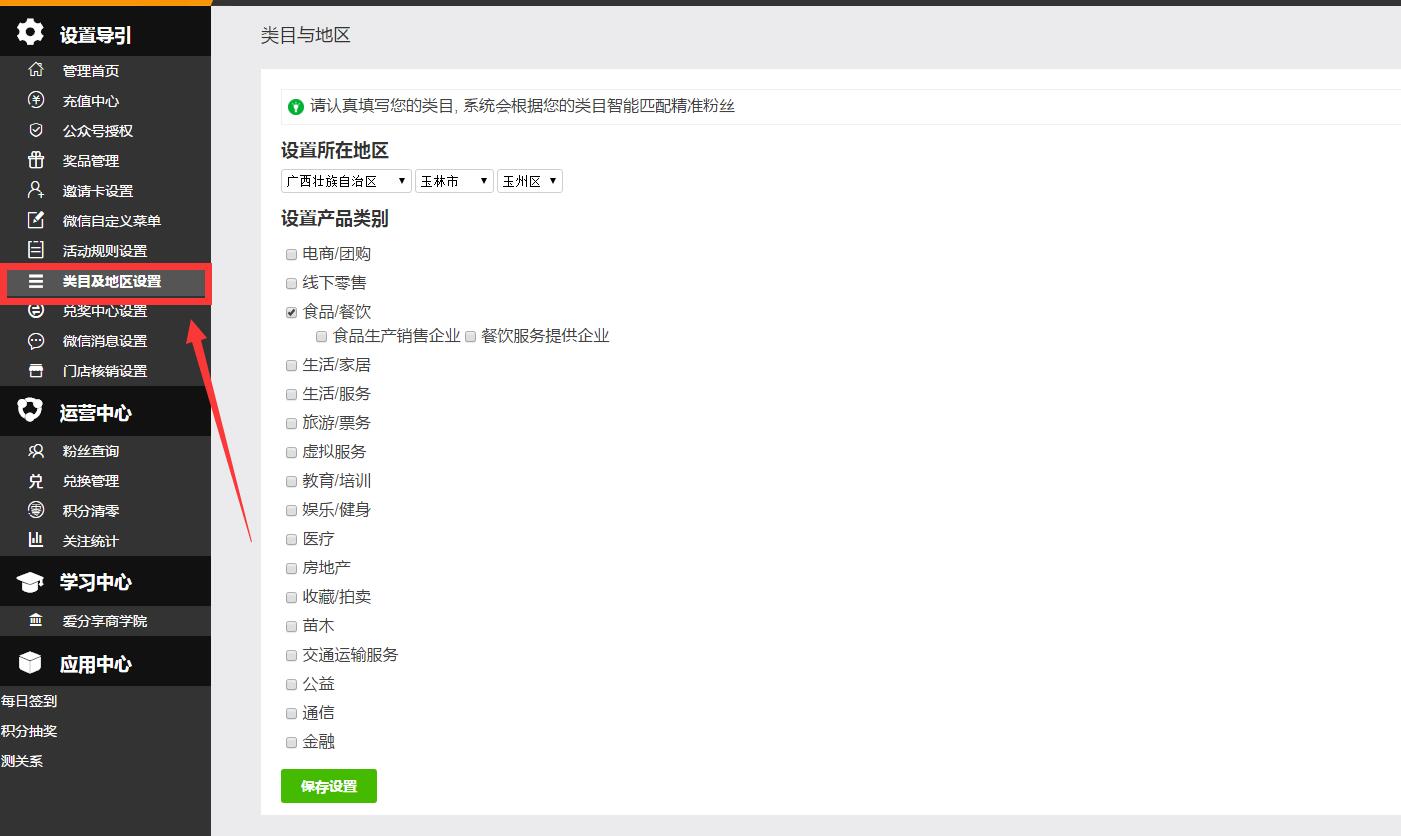Click the chat bubble icon for 微信消息设置
The width and height of the screenshot is (1401, 836).
tap(36, 341)
